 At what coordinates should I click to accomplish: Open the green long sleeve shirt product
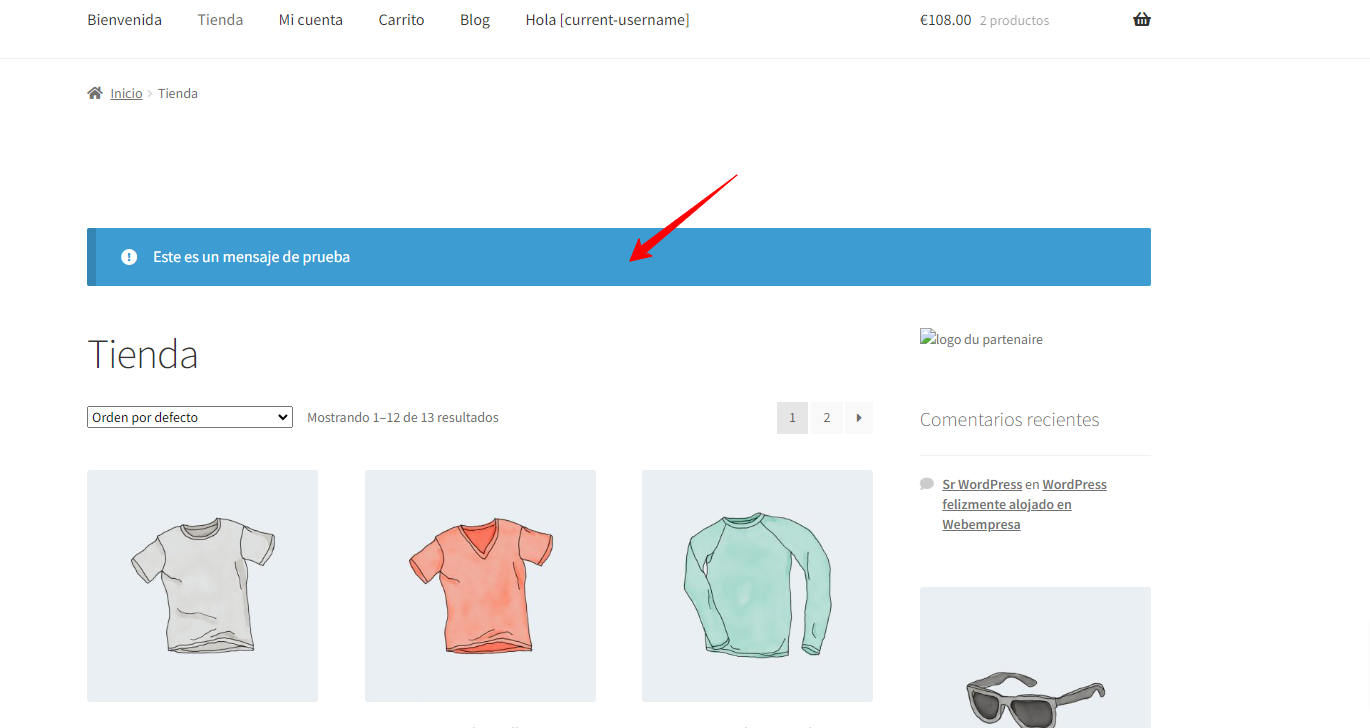tap(757, 586)
